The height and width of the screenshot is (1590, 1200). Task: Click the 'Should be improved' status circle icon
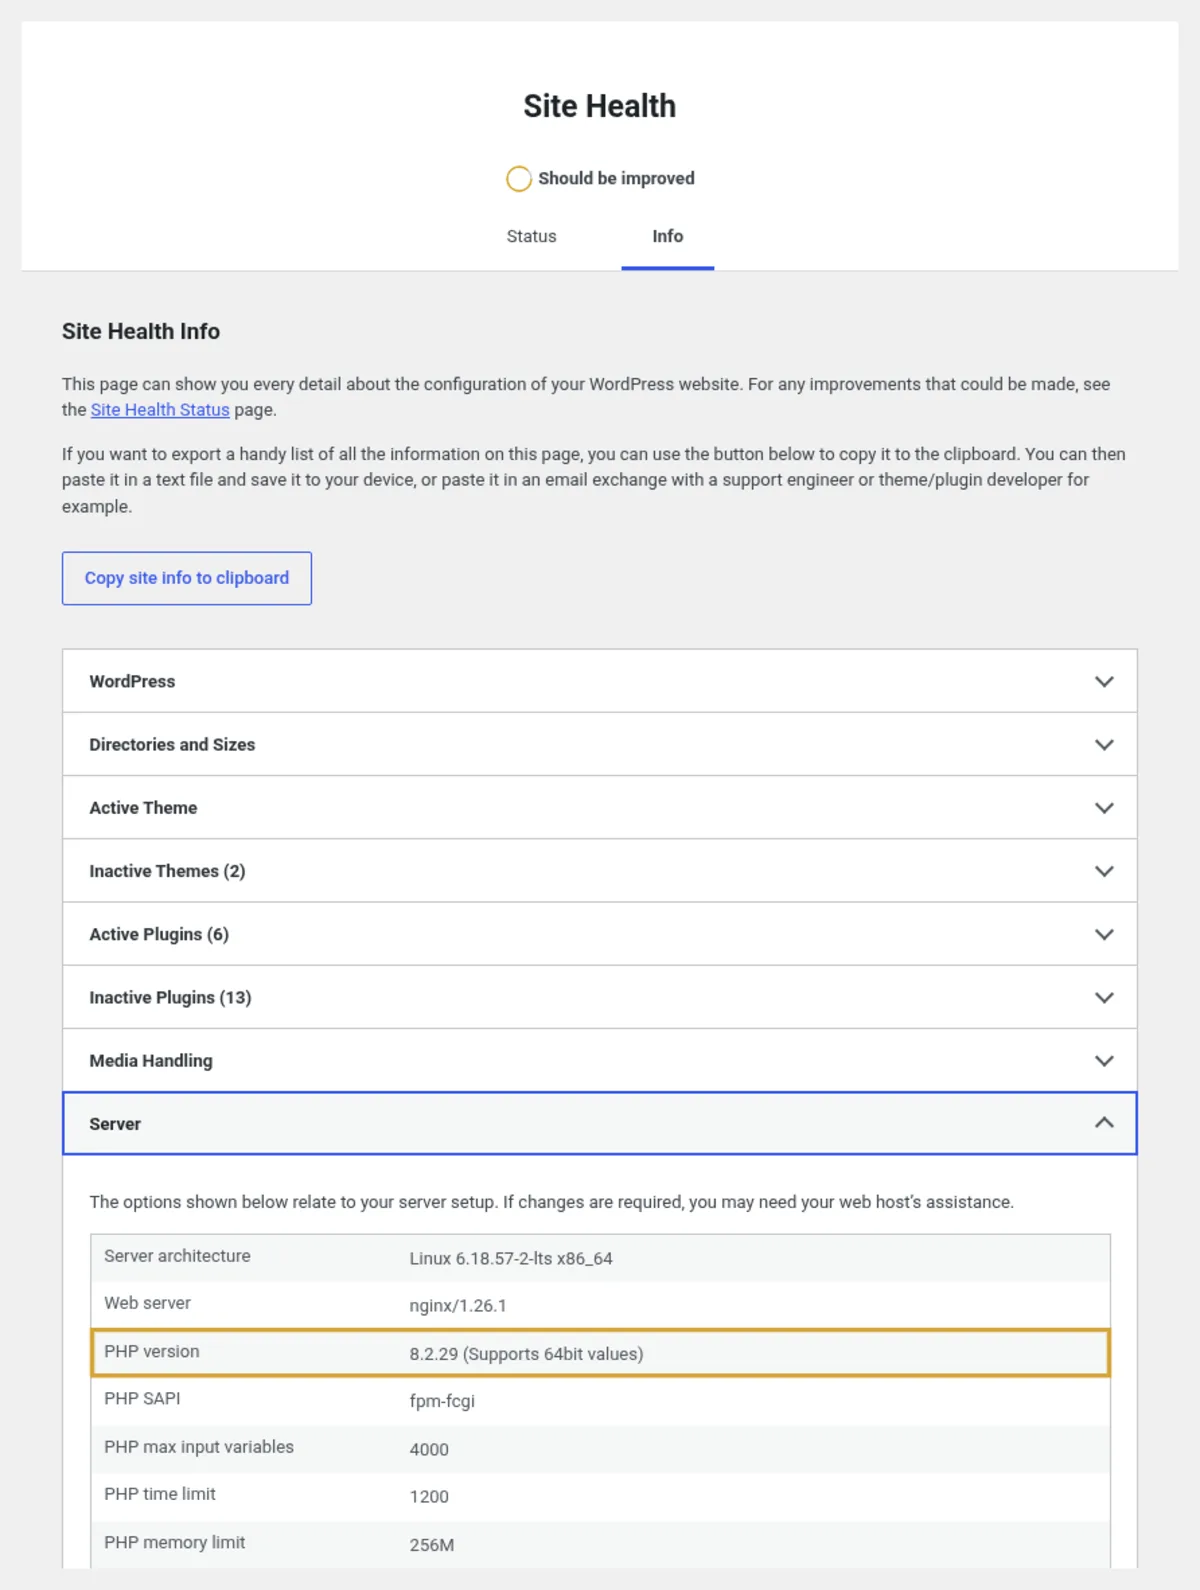pyautogui.click(x=519, y=179)
